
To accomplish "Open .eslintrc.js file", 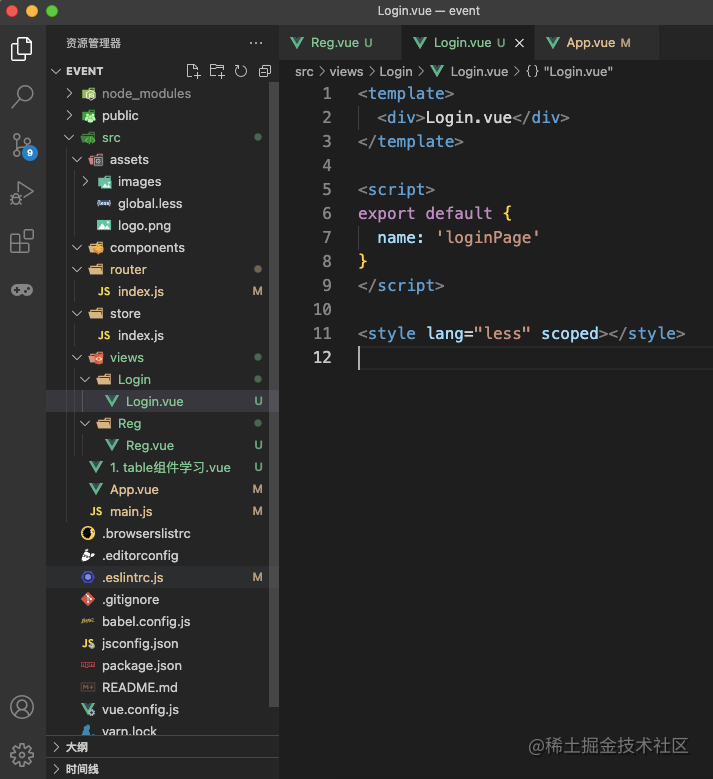I will 162,577.
